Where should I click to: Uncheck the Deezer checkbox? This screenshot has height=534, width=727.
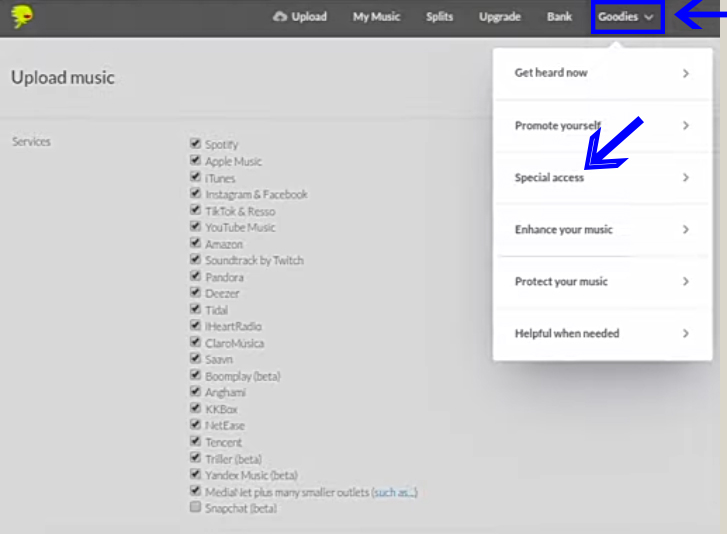195,292
